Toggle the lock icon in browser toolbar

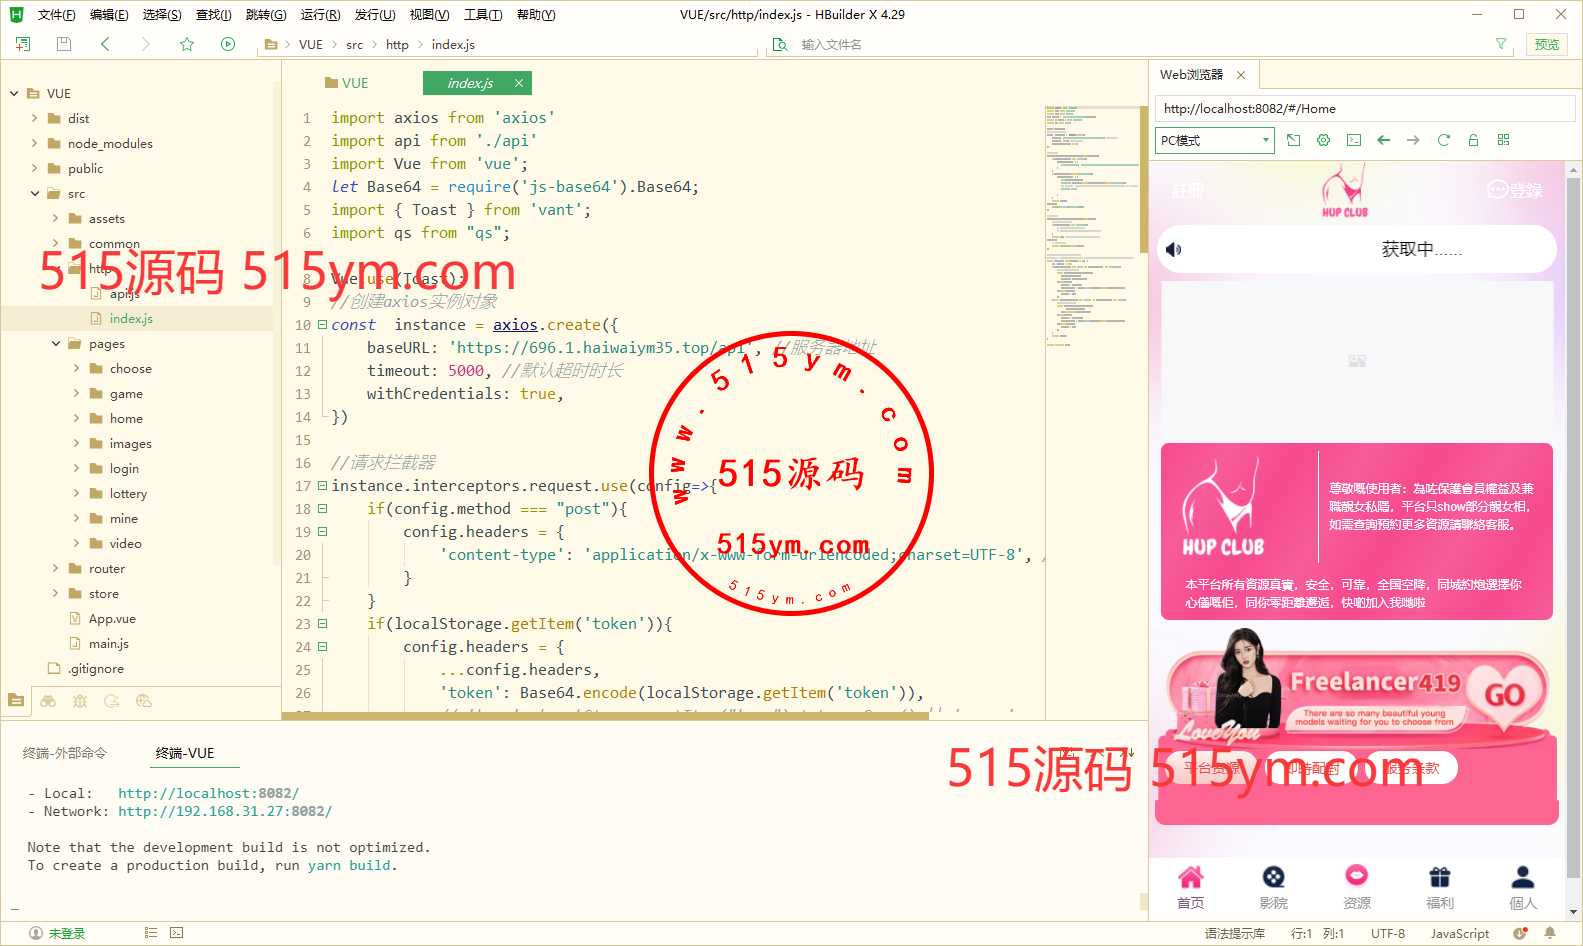(1473, 140)
